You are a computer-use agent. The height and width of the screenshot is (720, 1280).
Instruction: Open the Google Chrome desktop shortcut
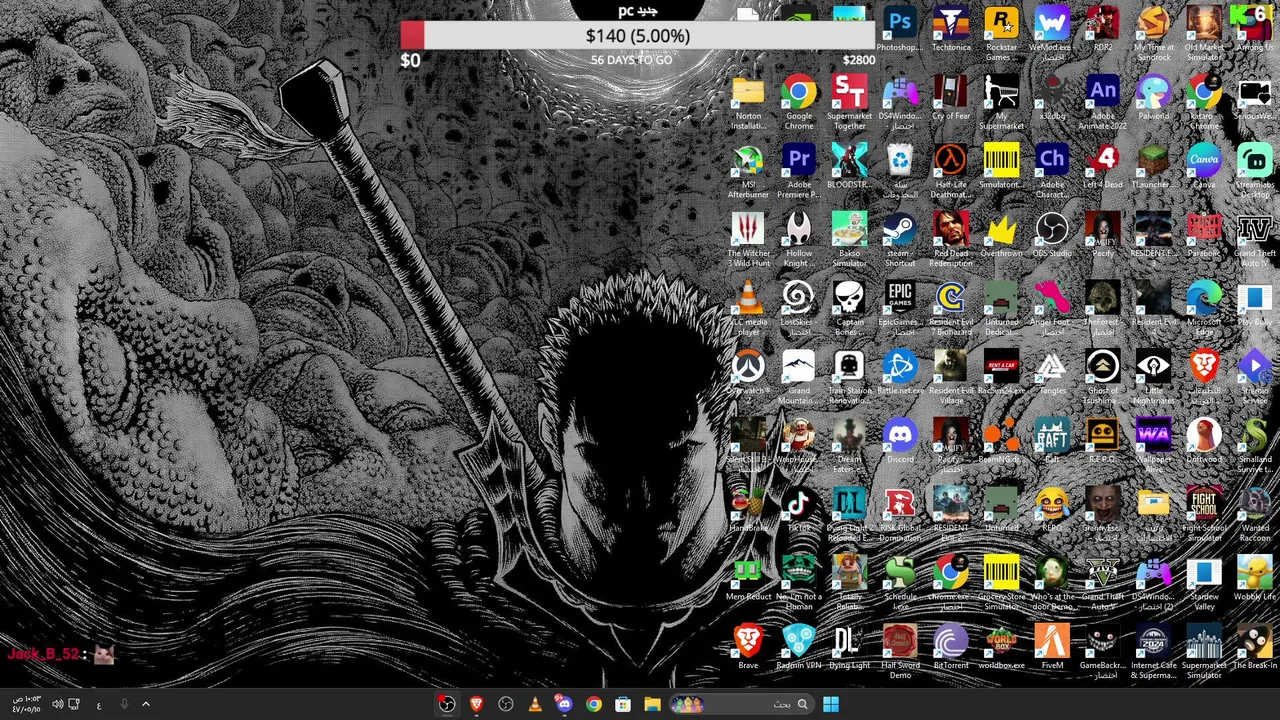click(x=799, y=103)
